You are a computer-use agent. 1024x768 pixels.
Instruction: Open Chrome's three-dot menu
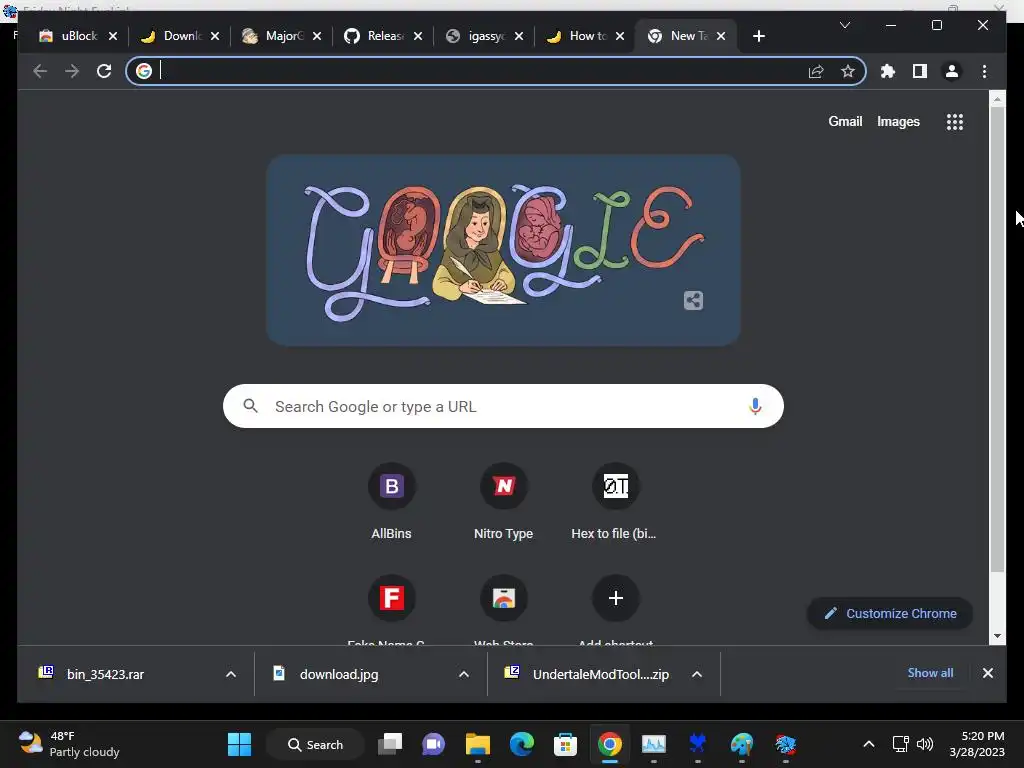coord(984,71)
